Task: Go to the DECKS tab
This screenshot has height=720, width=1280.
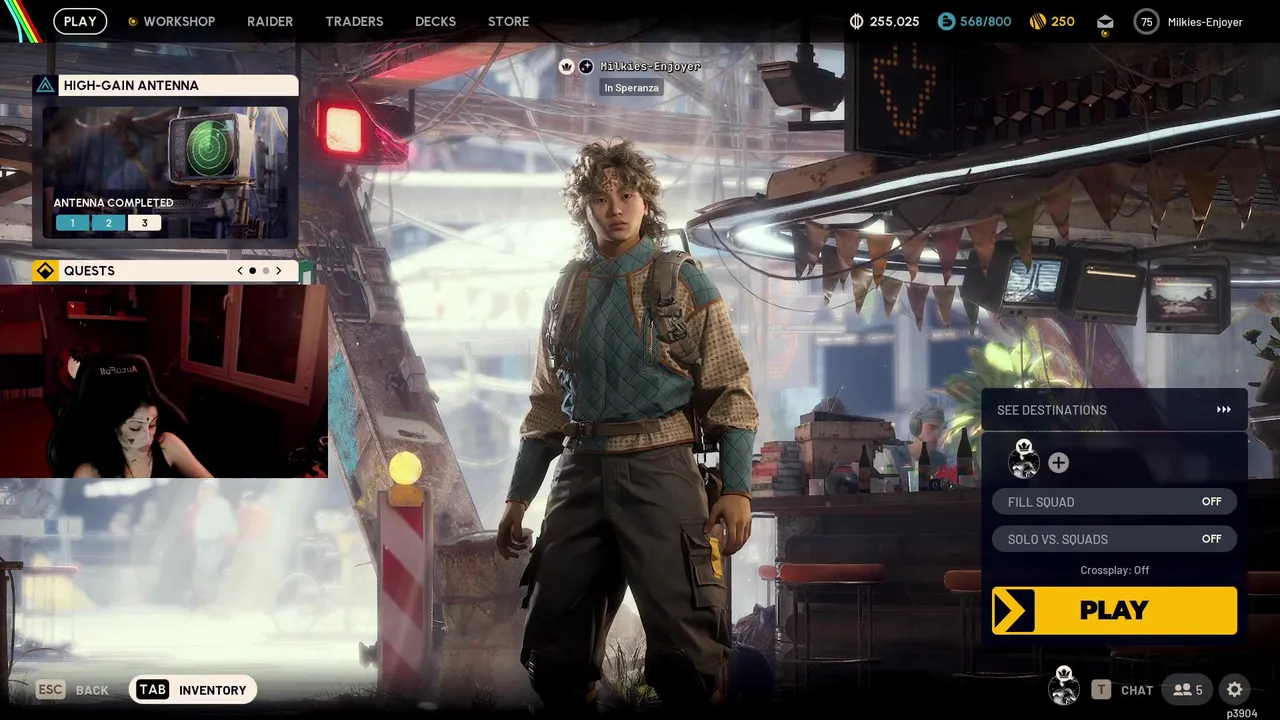Action: click(x=435, y=21)
